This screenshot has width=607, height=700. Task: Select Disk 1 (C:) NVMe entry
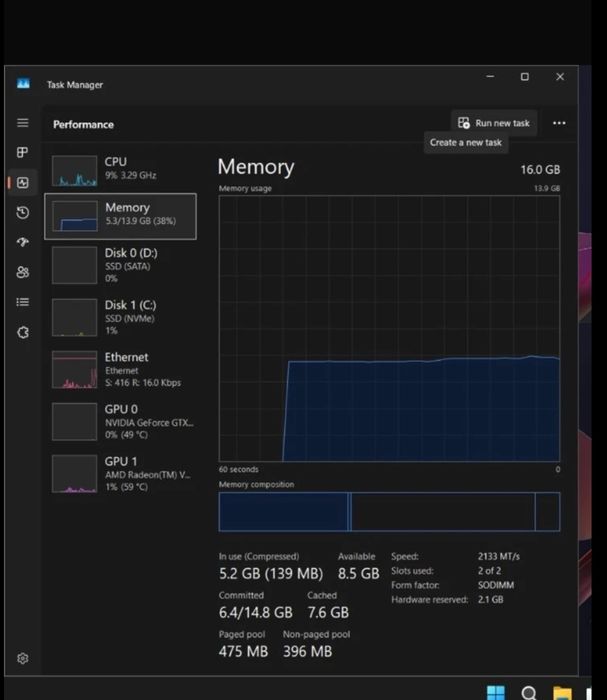pos(121,317)
